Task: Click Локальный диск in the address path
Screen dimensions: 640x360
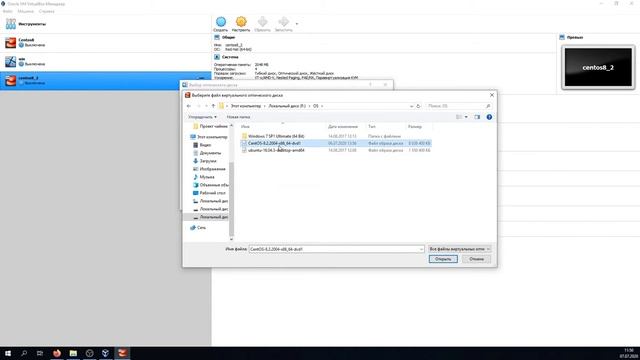Action: click(287, 106)
